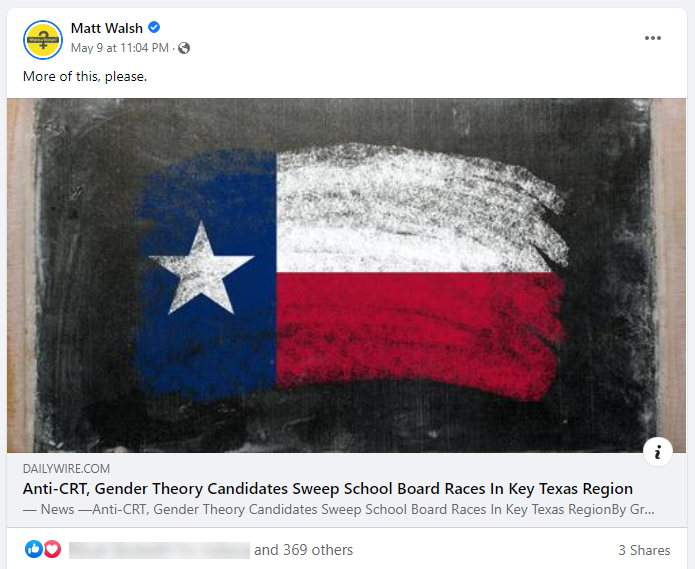Click the blurred reactor names
This screenshot has width=695, height=569.
pyautogui.click(x=159, y=549)
